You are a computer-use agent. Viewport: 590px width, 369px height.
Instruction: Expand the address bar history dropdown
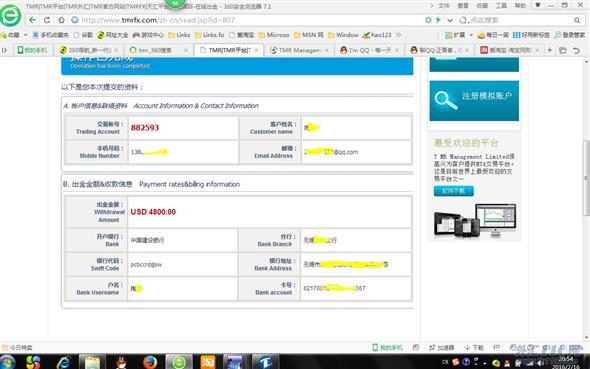(450, 20)
